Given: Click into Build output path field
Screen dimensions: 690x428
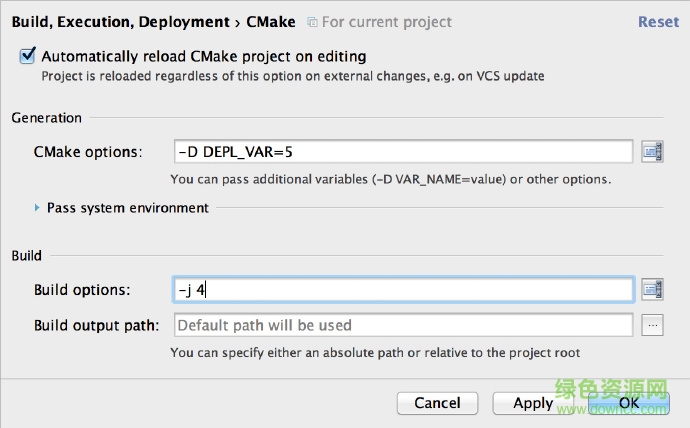Looking at the screenshot, I should (x=402, y=325).
